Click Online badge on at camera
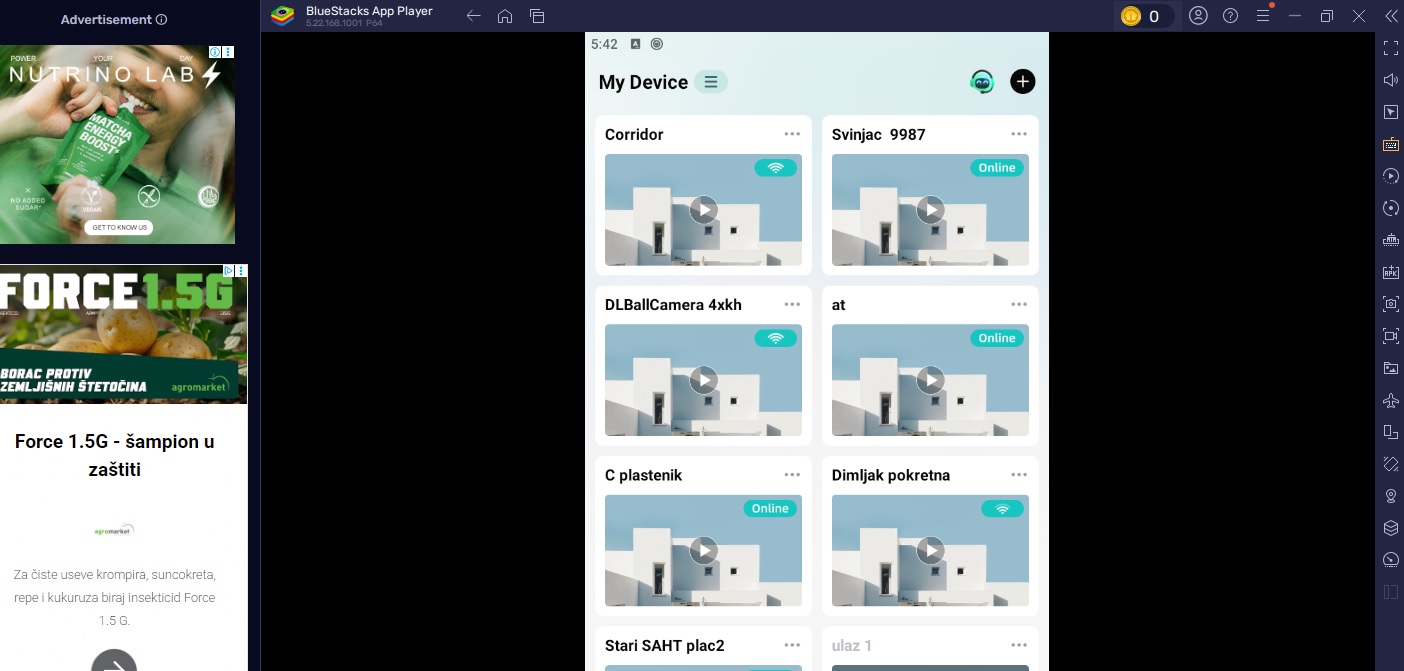 click(x=997, y=338)
